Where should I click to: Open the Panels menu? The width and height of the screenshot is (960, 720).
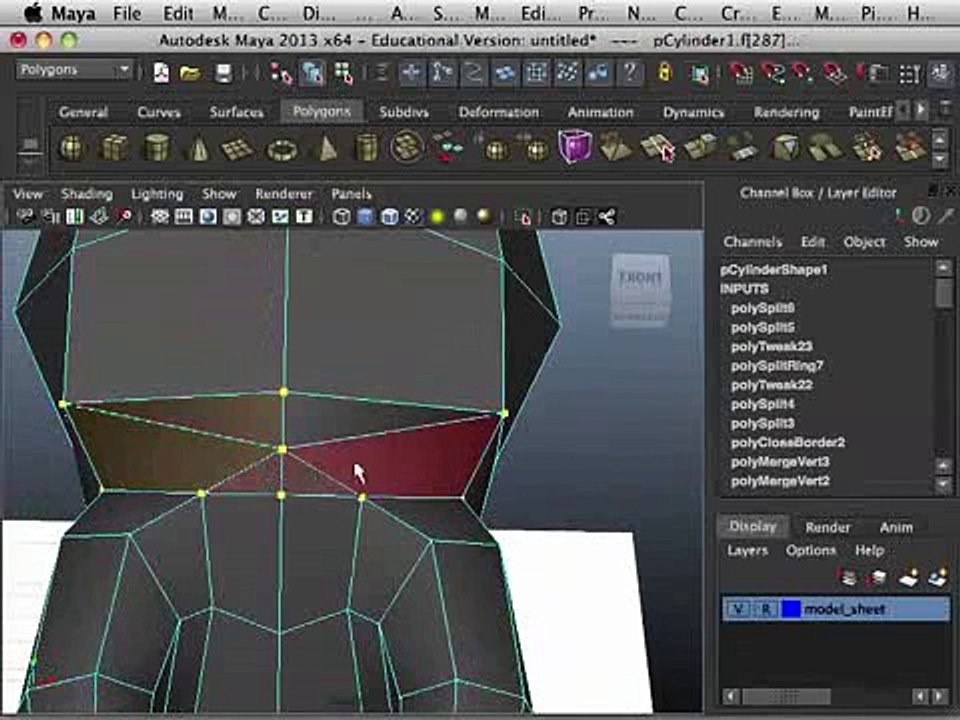351,194
